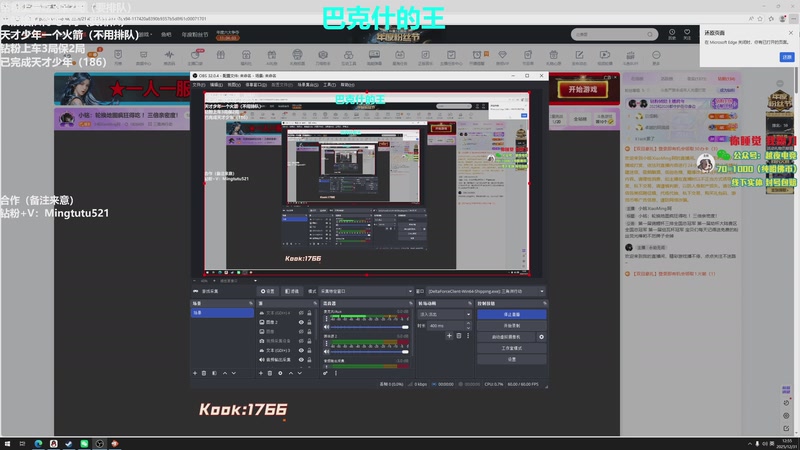Toggle the lock on the 文本 (GDI+) 3 source

click(x=309, y=351)
